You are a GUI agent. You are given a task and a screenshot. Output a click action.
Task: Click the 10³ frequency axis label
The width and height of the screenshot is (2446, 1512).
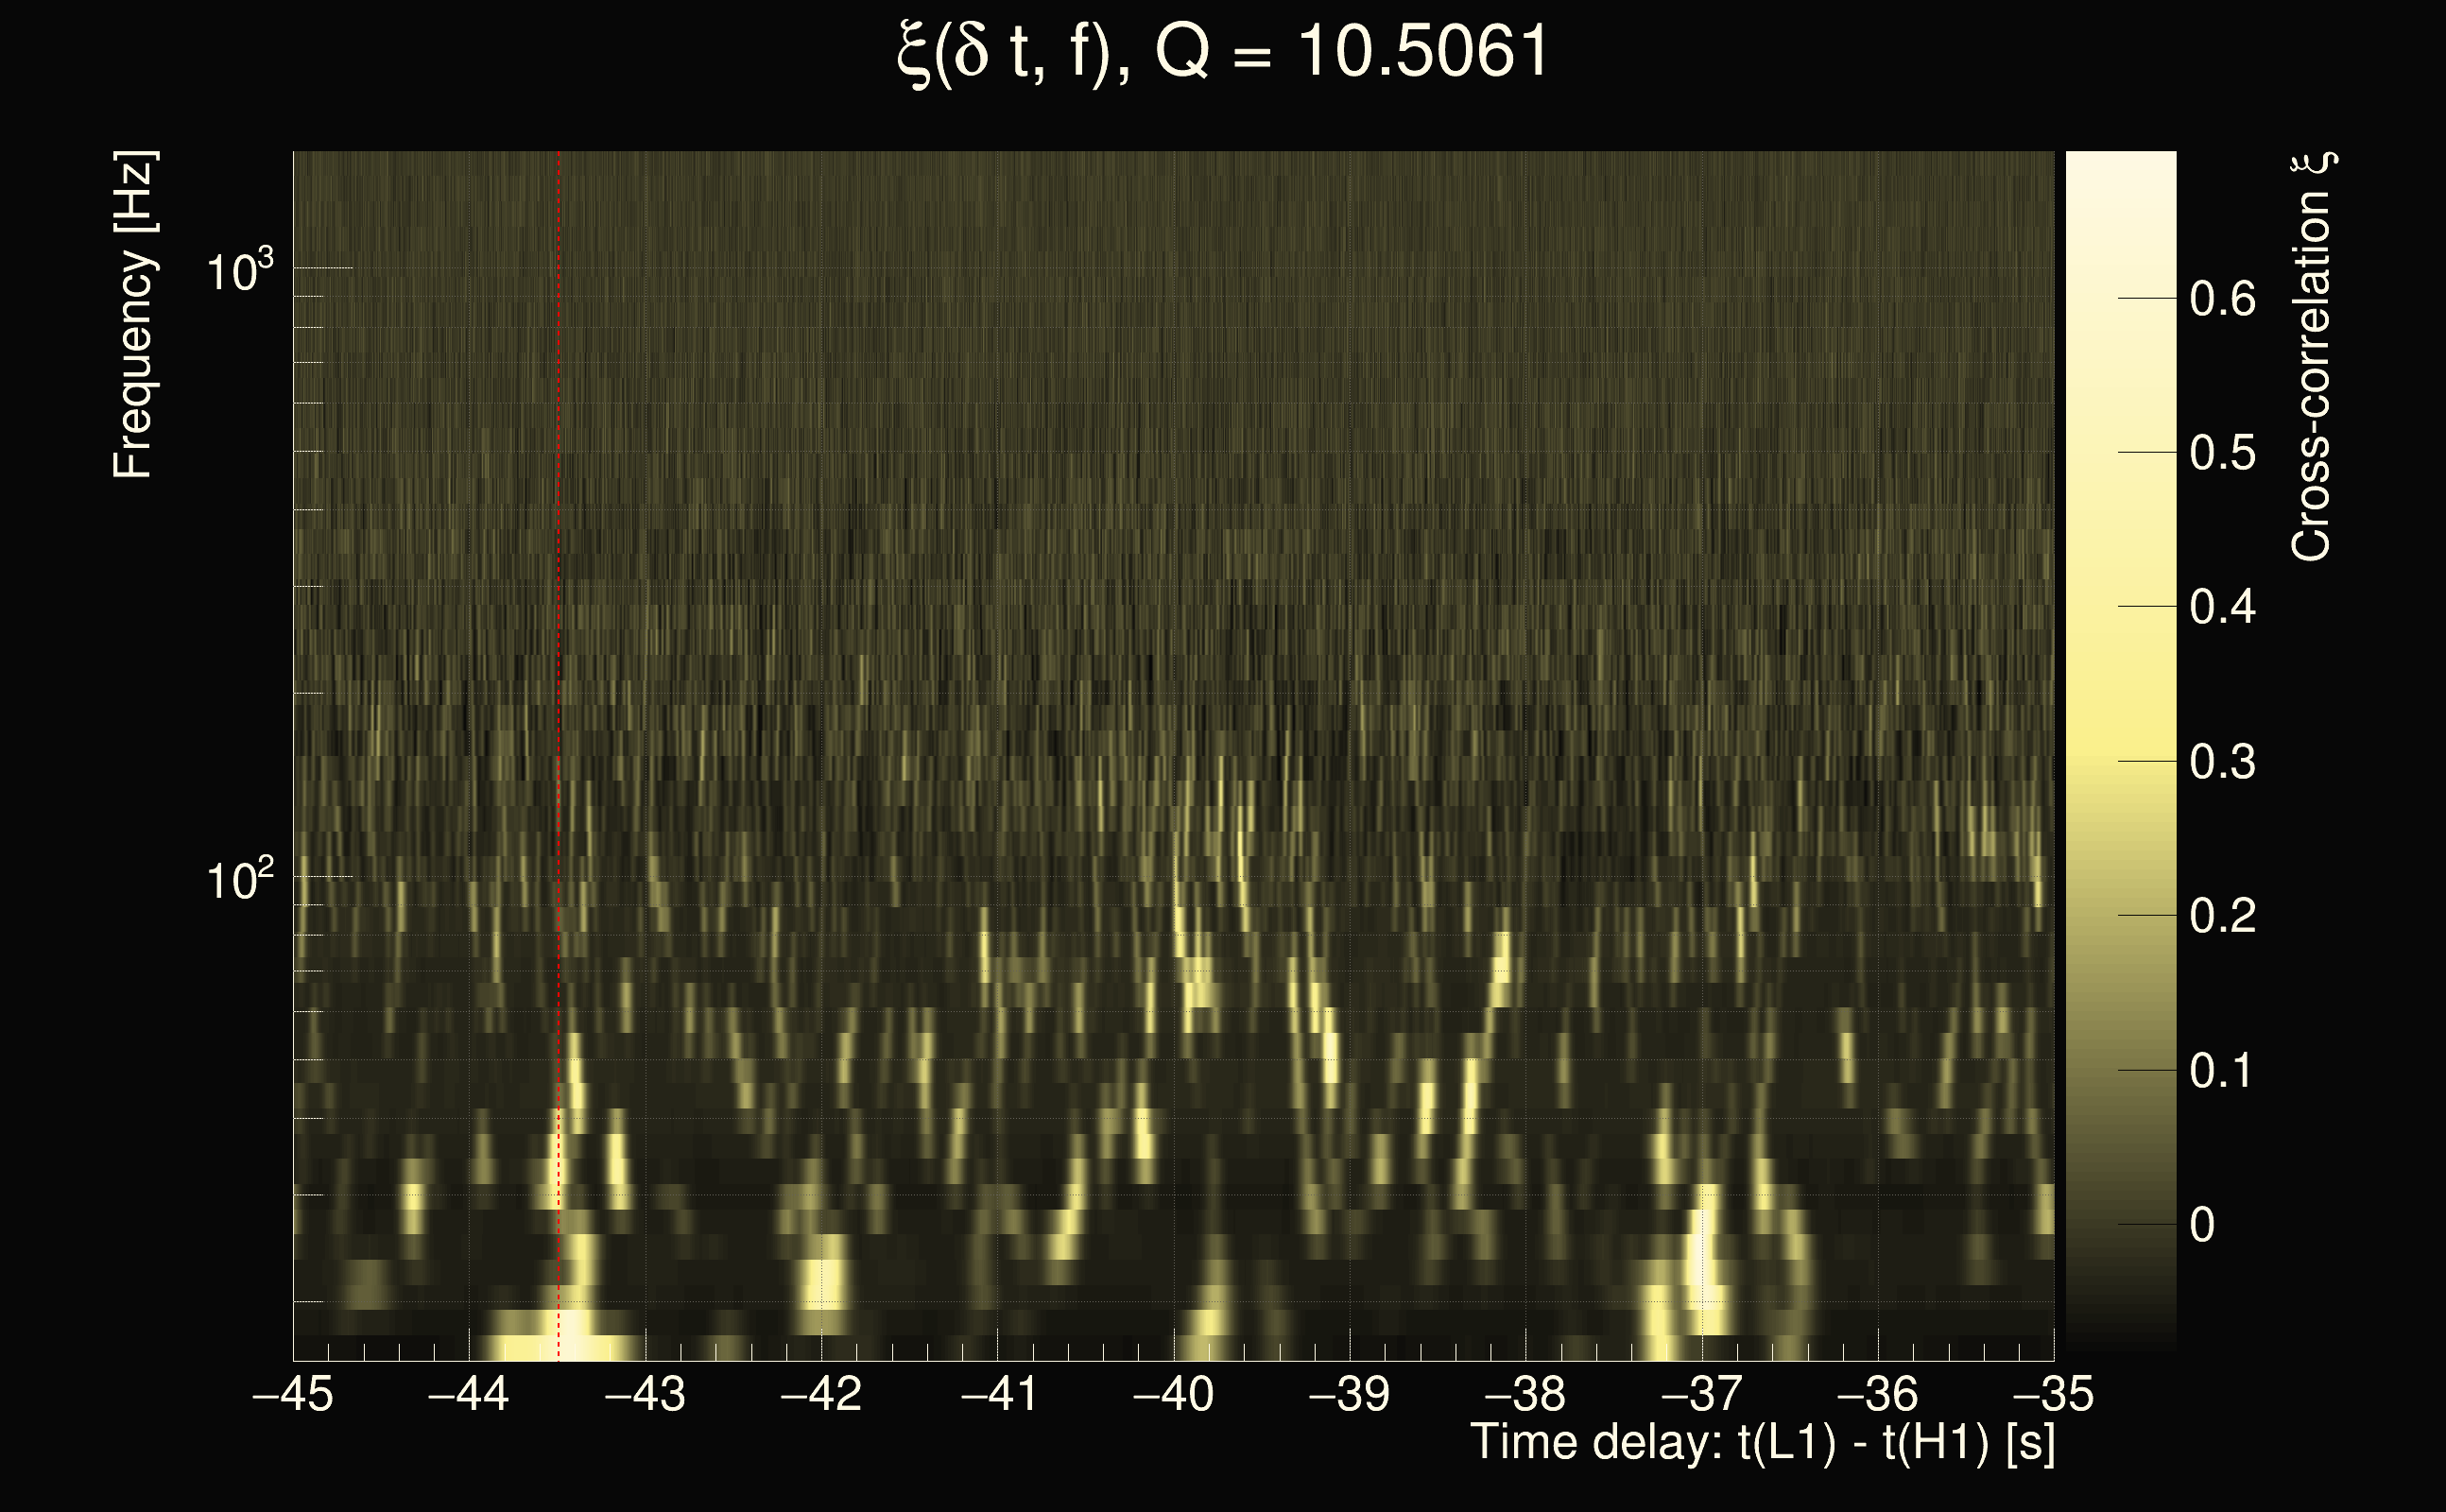239,271
